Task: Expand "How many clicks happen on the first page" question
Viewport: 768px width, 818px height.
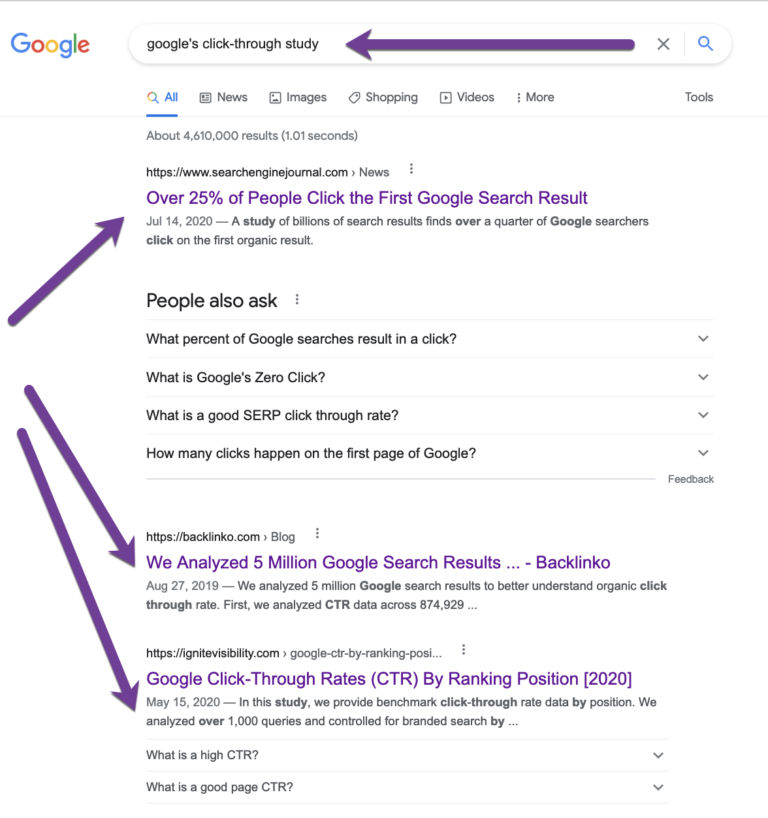Action: (703, 453)
